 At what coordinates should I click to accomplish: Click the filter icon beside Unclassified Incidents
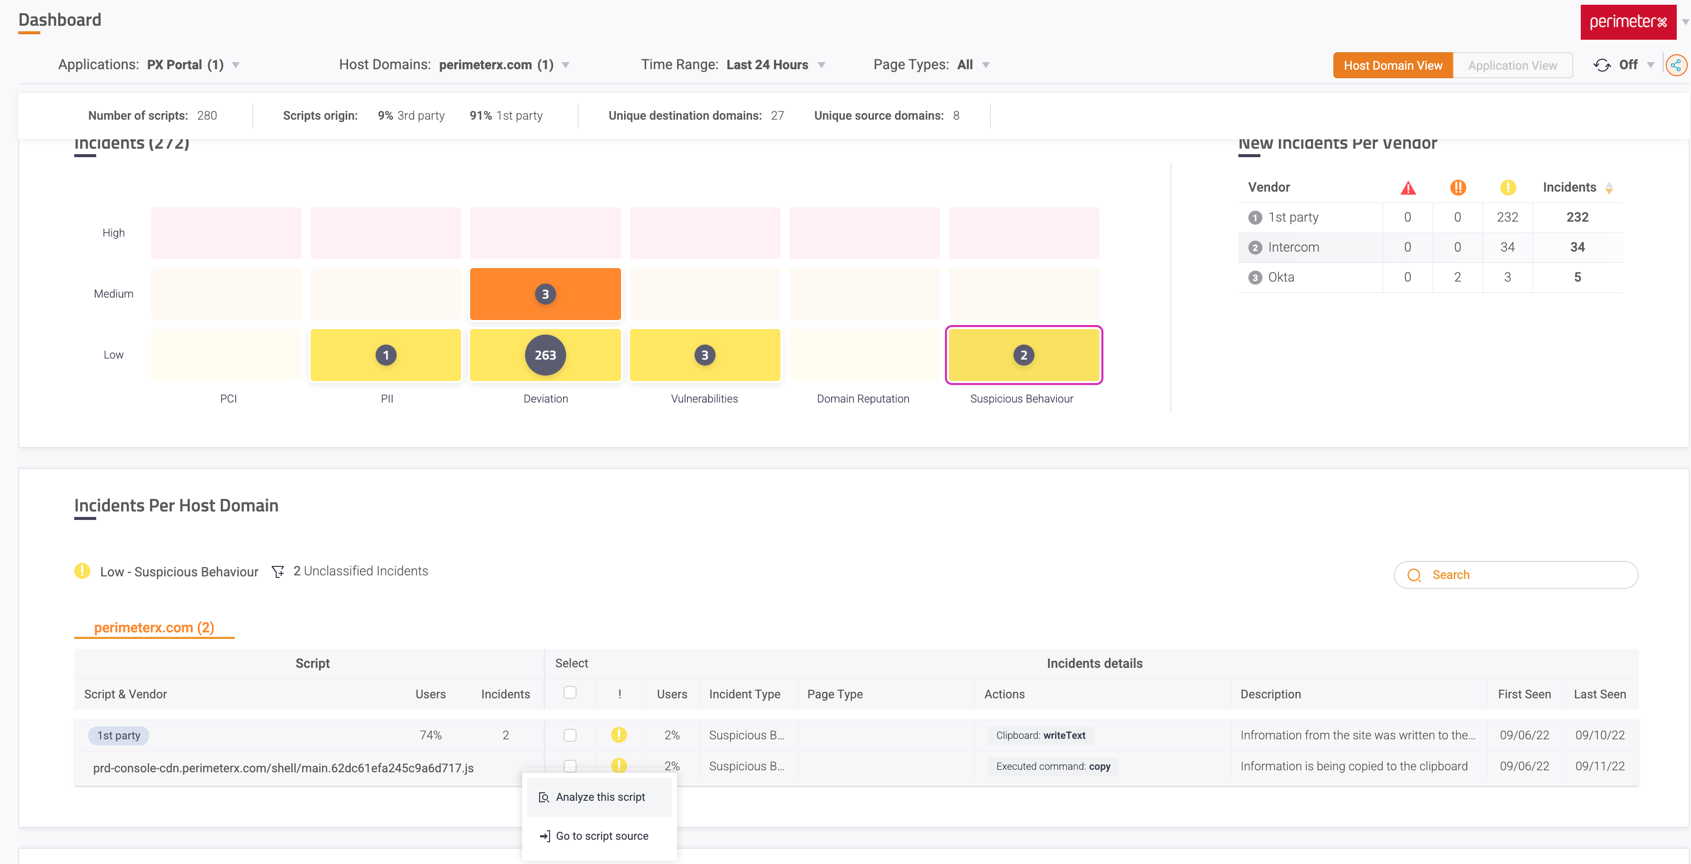[278, 572]
